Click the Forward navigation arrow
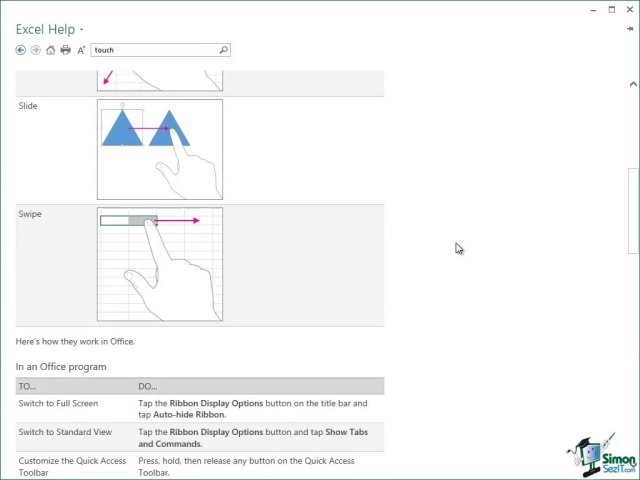The height and width of the screenshot is (480, 640). (36, 50)
